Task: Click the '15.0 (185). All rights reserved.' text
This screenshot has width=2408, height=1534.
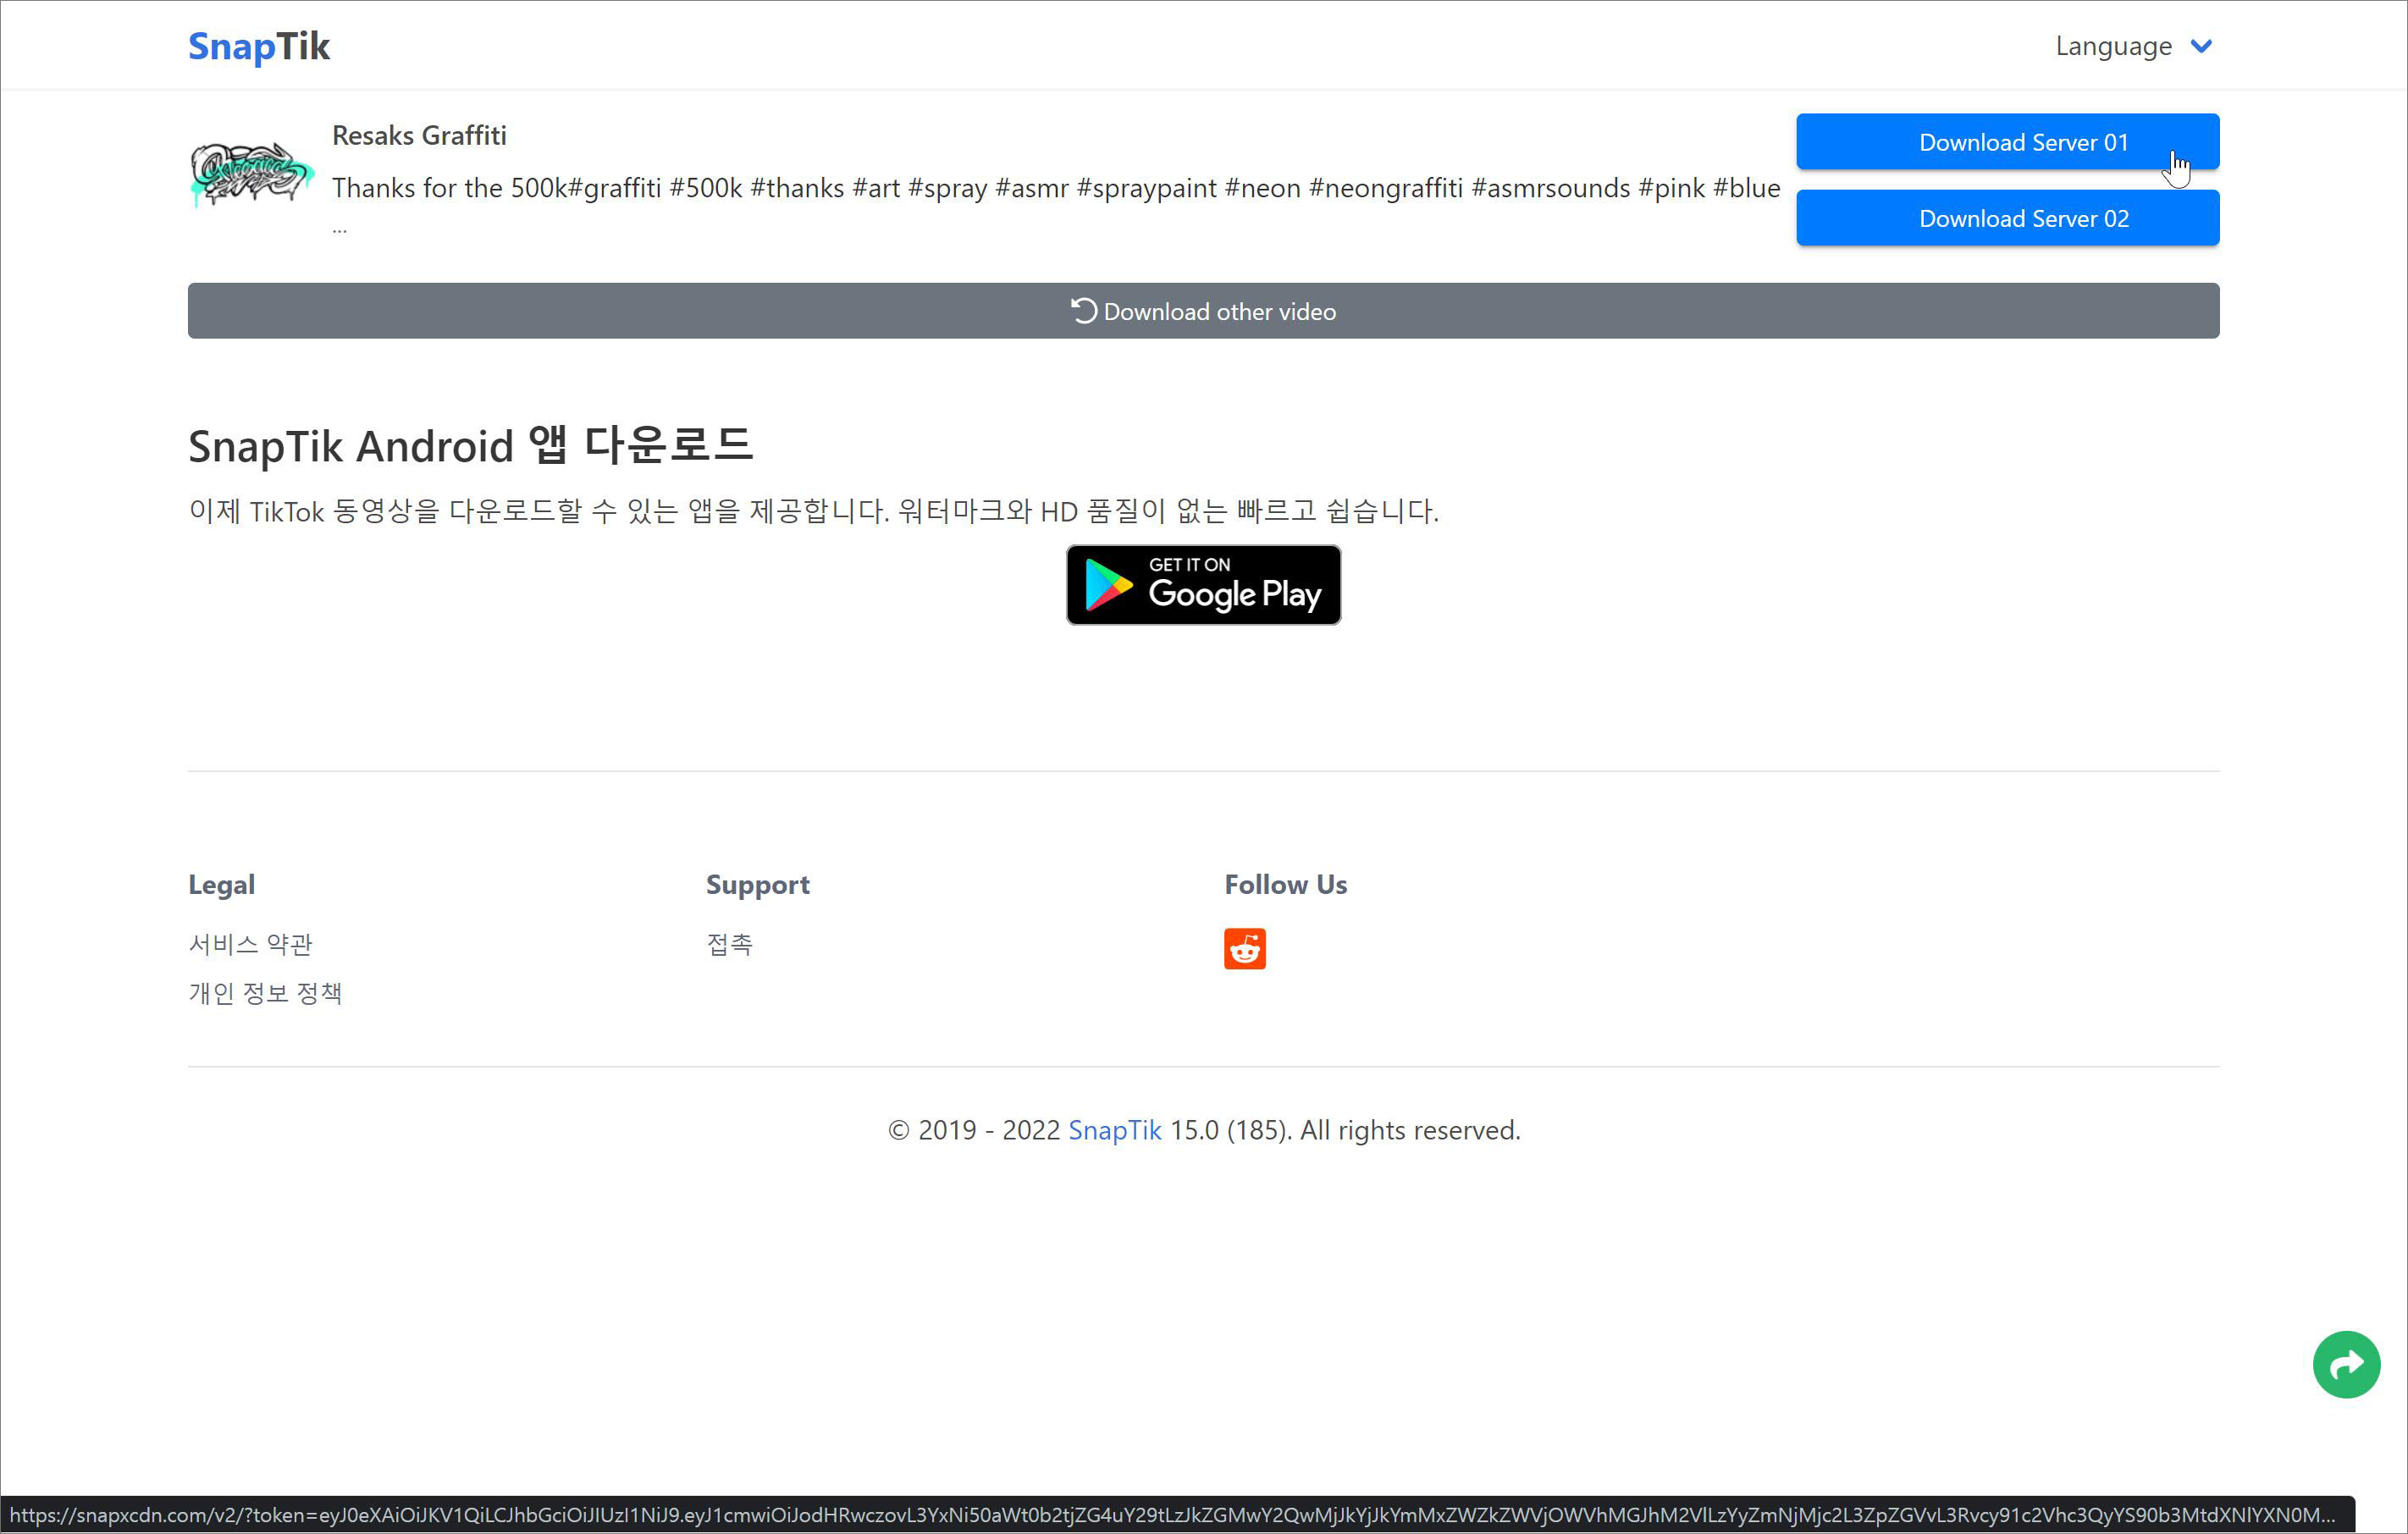Action: [x=1345, y=1130]
